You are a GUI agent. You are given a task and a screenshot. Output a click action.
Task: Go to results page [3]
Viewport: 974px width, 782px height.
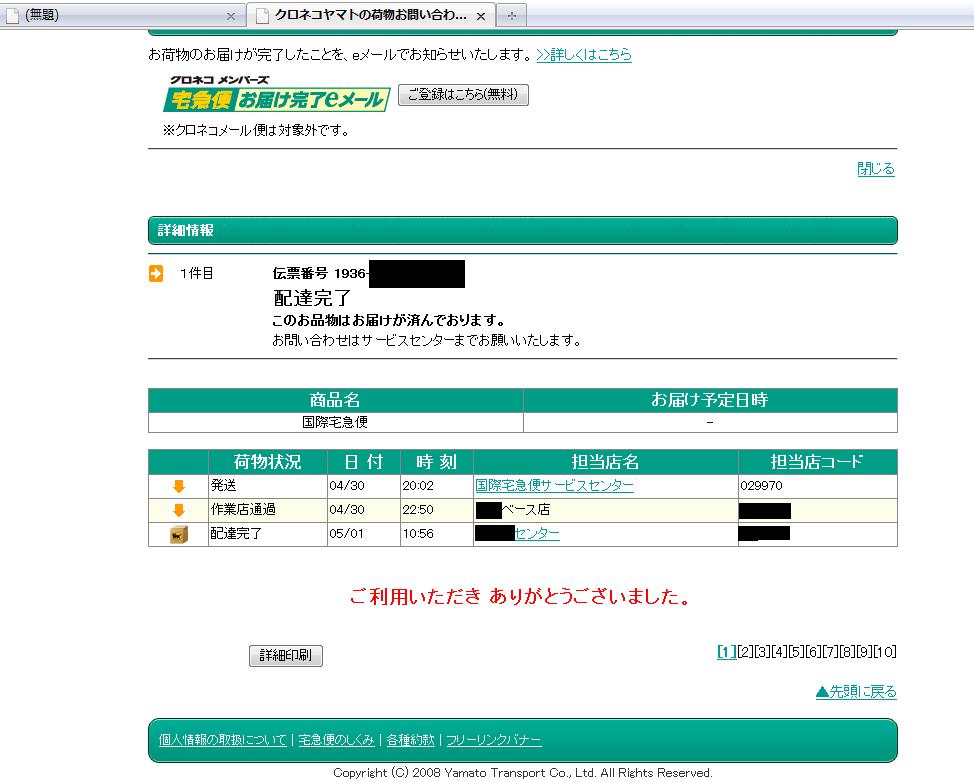762,652
